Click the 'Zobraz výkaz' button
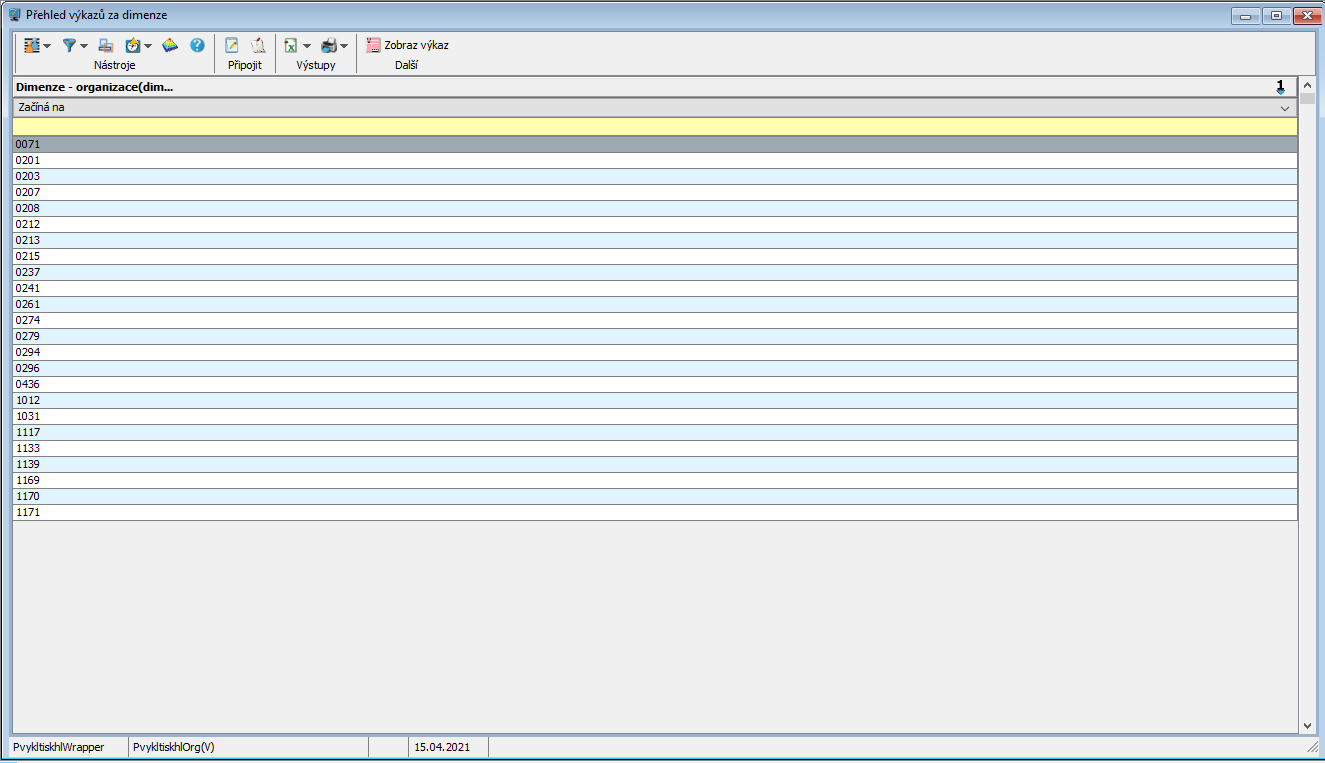Image resolution: width=1325 pixels, height=763 pixels. 407,45
